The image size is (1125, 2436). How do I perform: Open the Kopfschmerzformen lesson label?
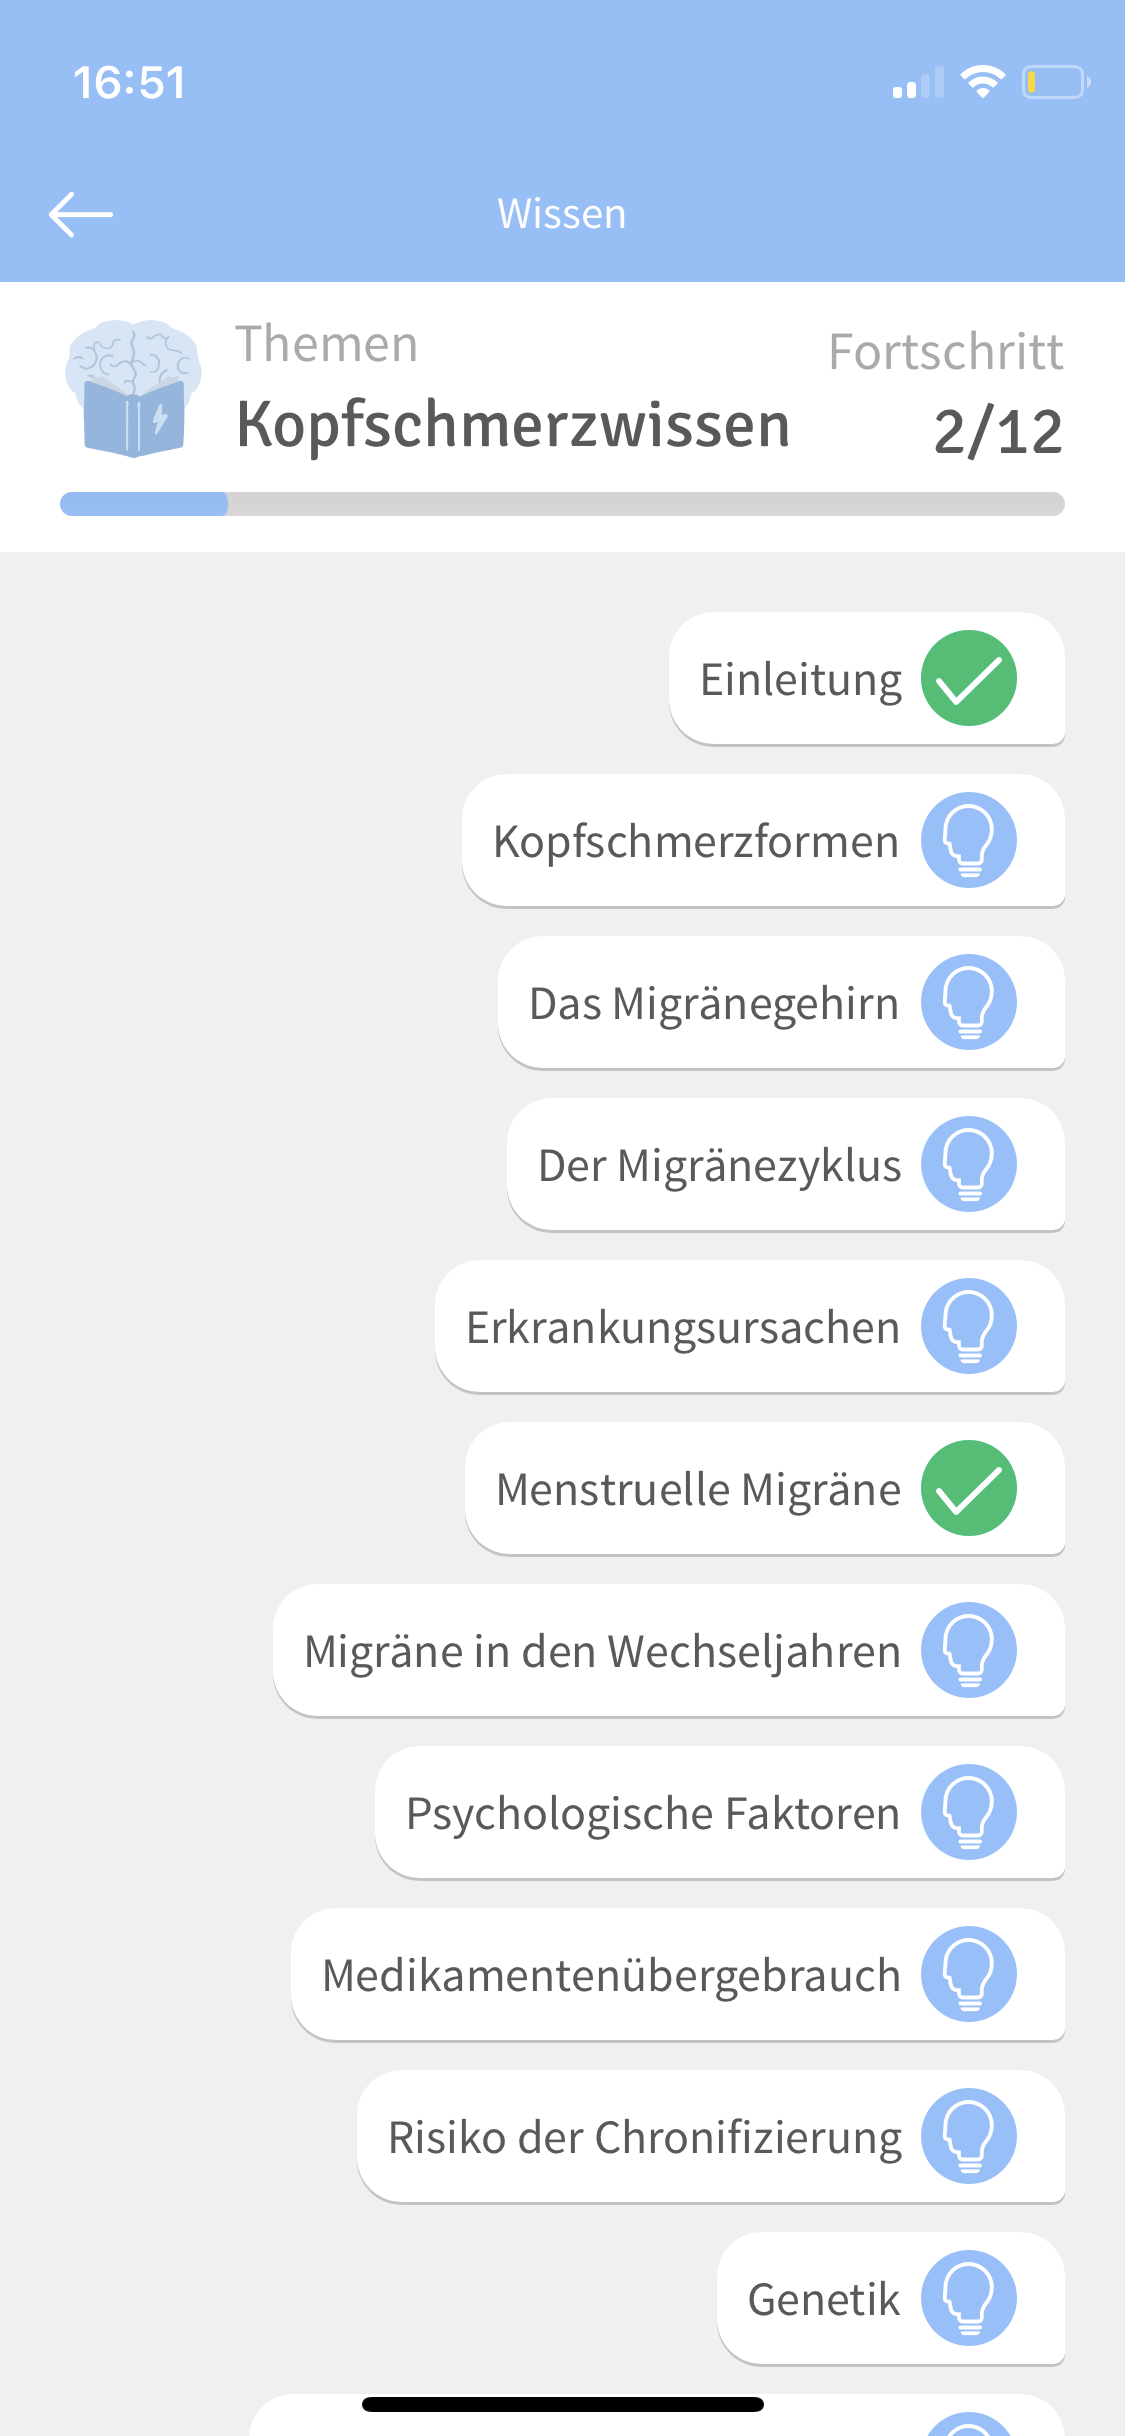(696, 842)
